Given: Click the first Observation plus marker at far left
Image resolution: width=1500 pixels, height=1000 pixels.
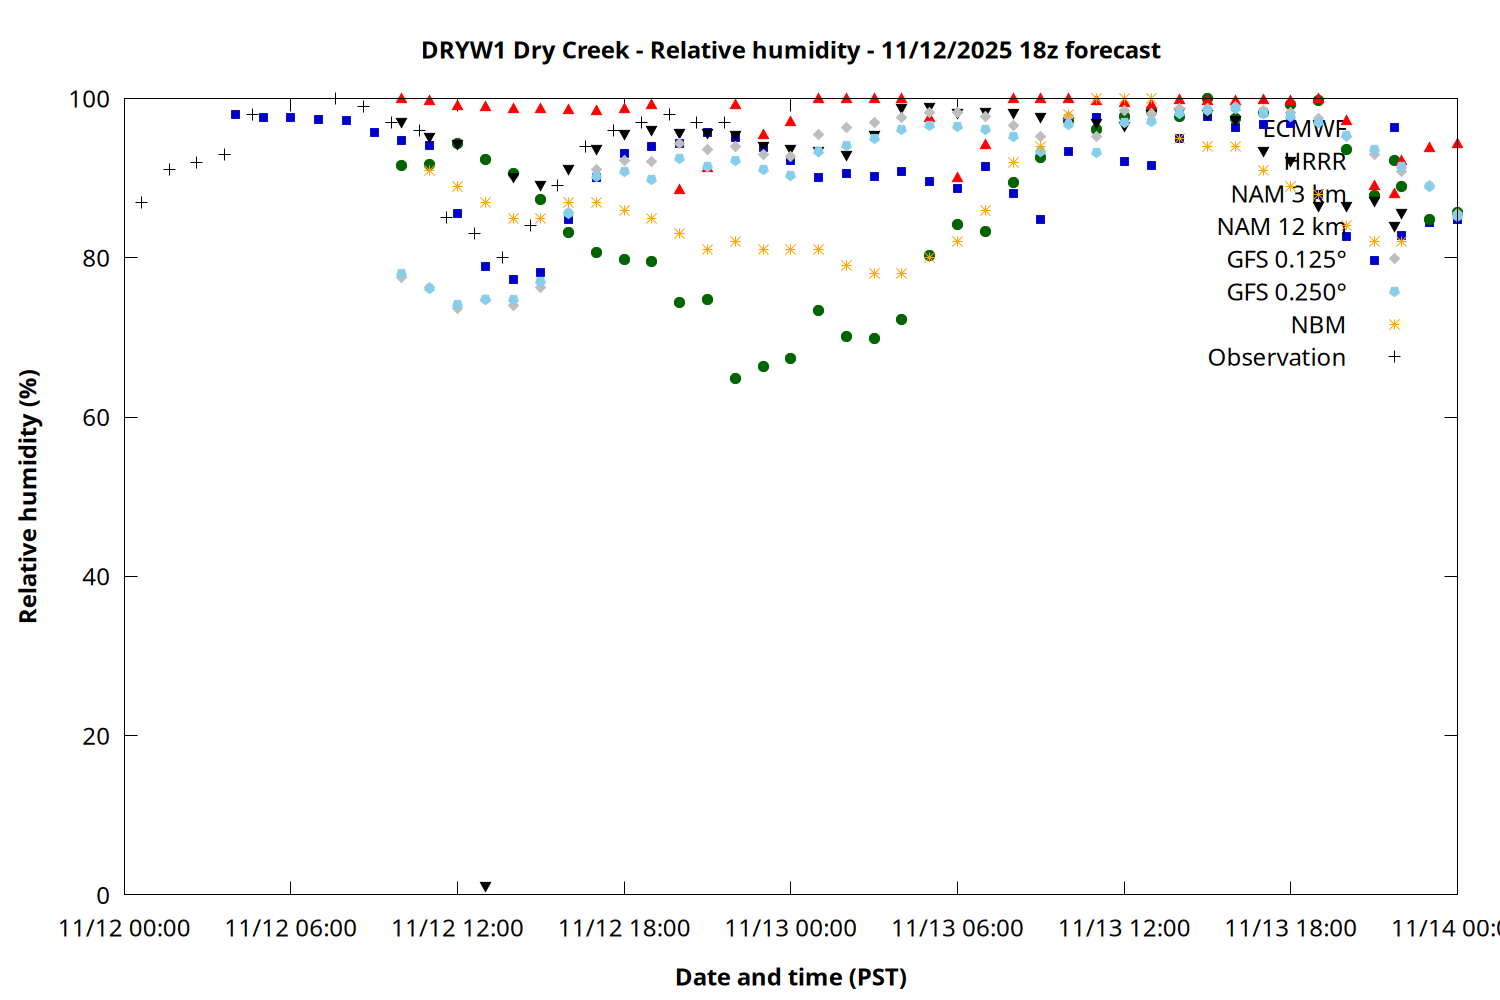Looking at the screenshot, I should point(142,202).
